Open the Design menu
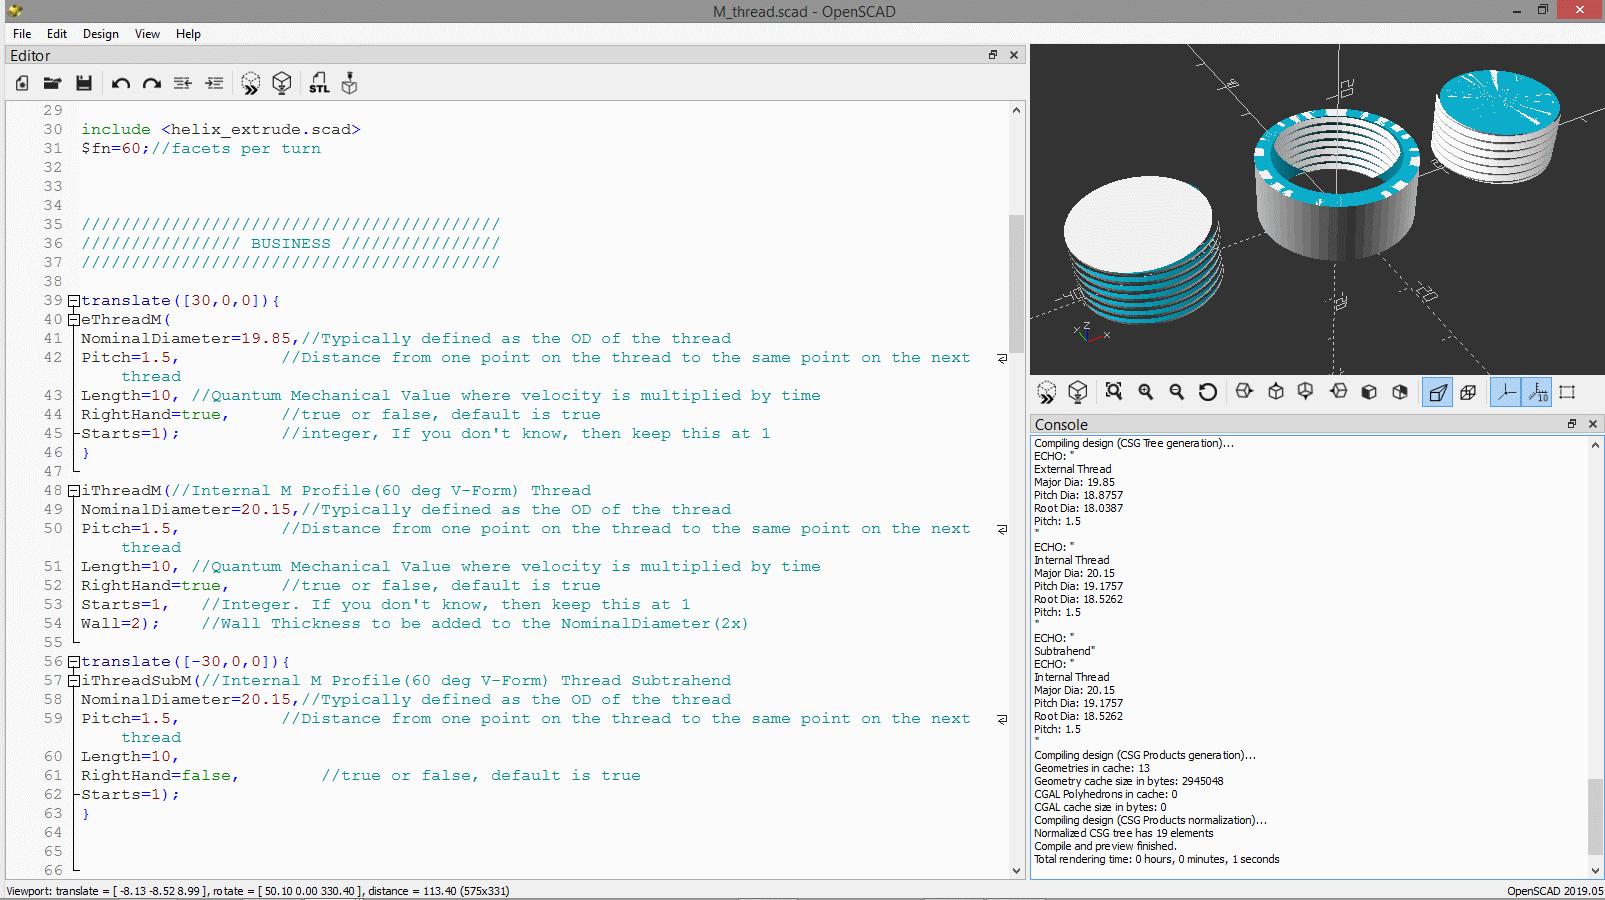Viewport: 1605px width, 900px height. pos(101,34)
